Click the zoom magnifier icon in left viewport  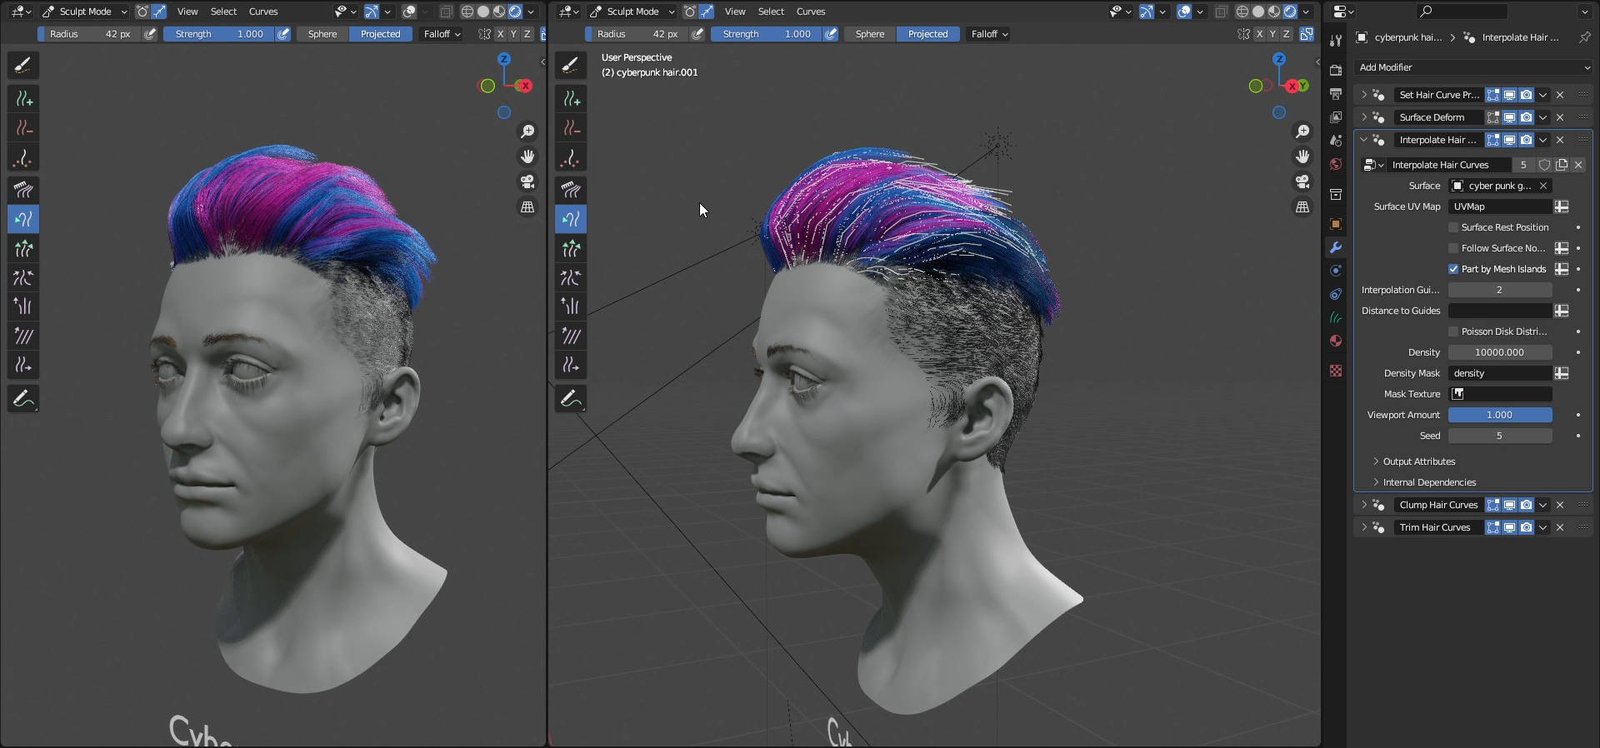click(x=527, y=132)
